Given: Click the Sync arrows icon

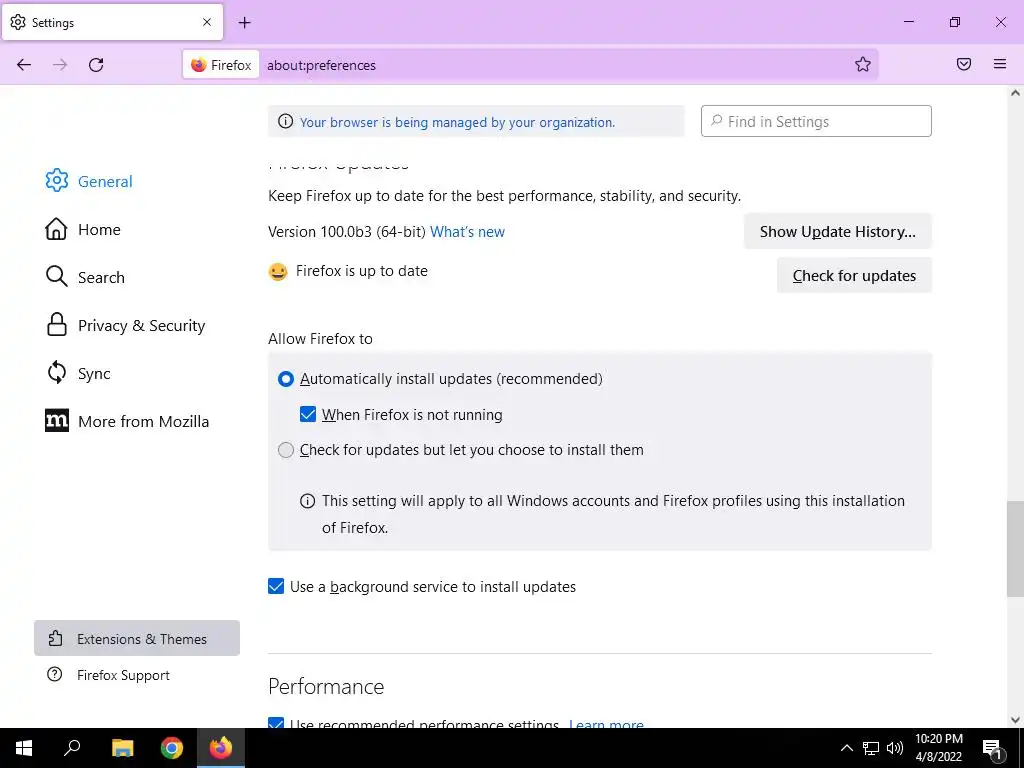Looking at the screenshot, I should point(57,372).
